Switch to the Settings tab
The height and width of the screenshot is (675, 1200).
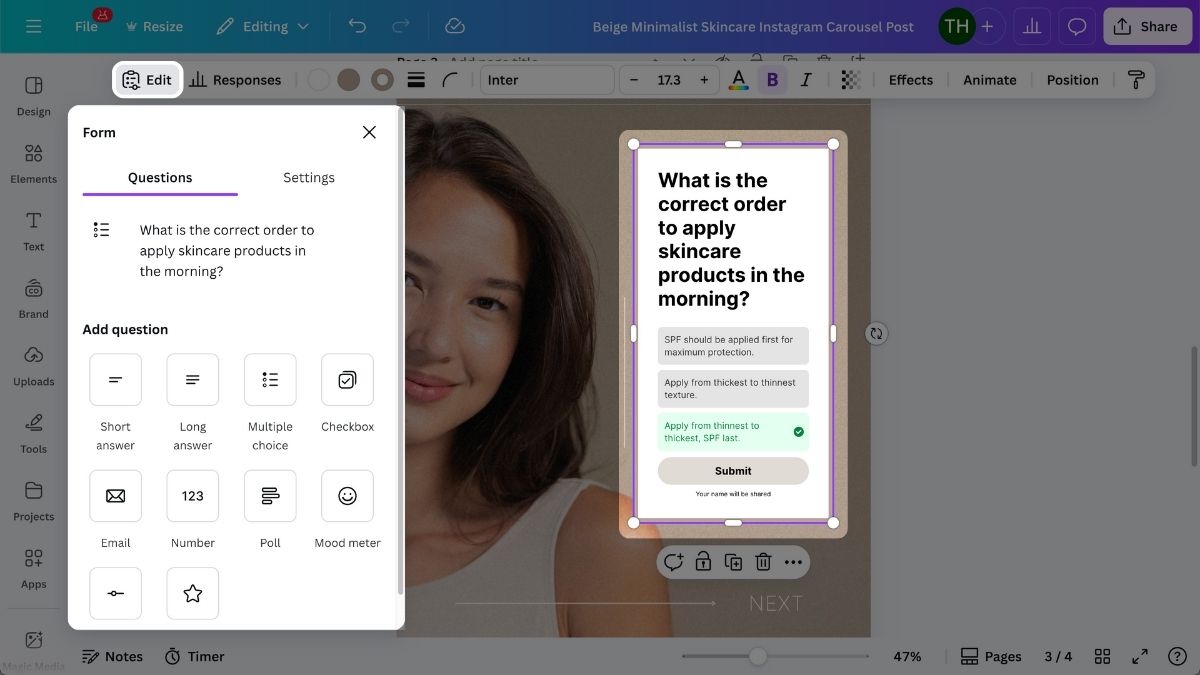[309, 178]
